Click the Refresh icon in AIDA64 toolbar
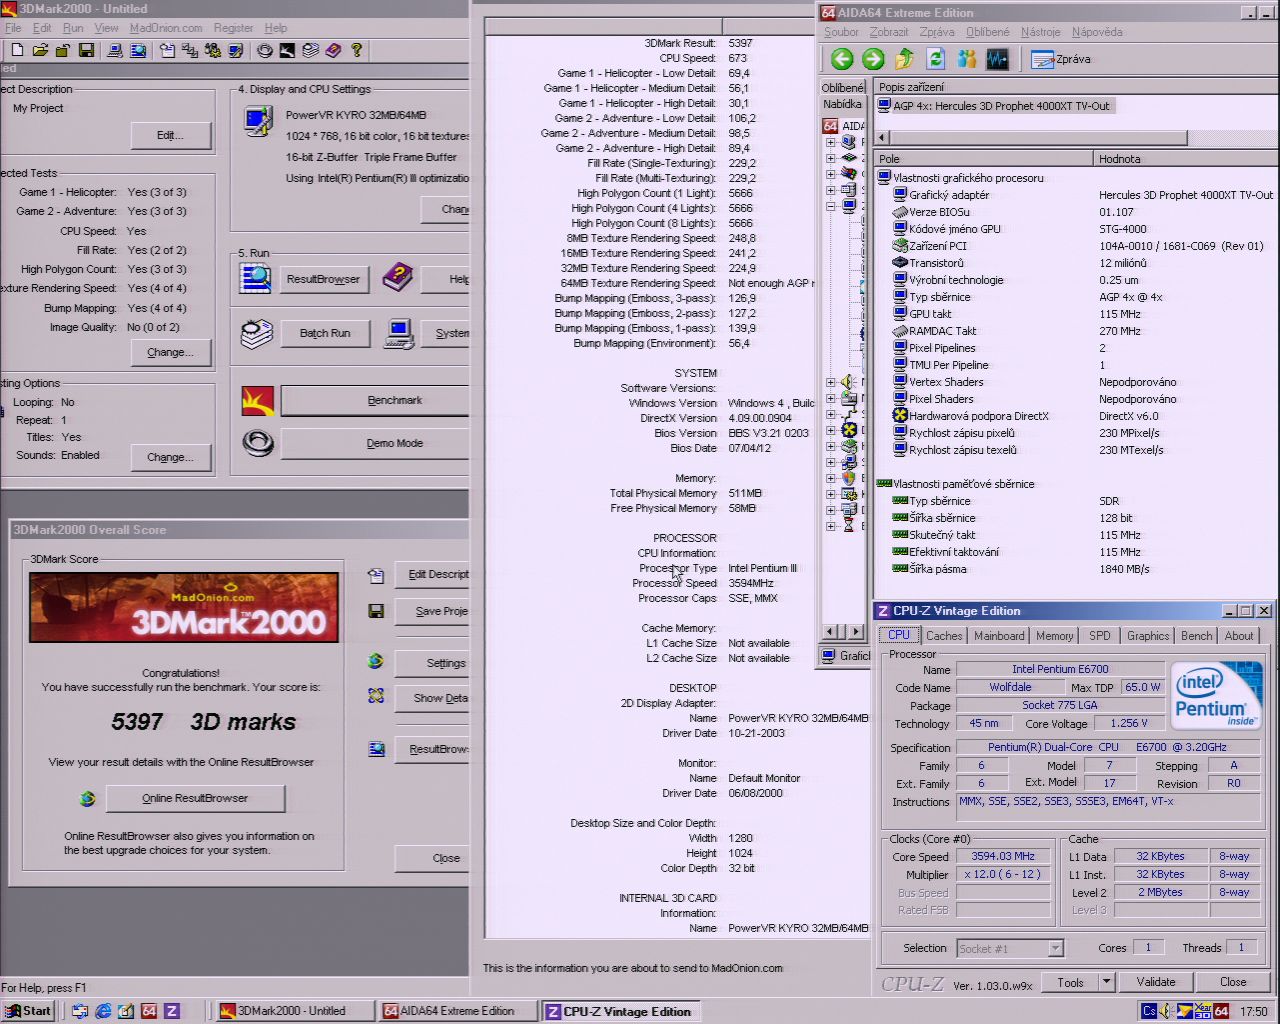The height and width of the screenshot is (1024, 1280). coord(936,59)
